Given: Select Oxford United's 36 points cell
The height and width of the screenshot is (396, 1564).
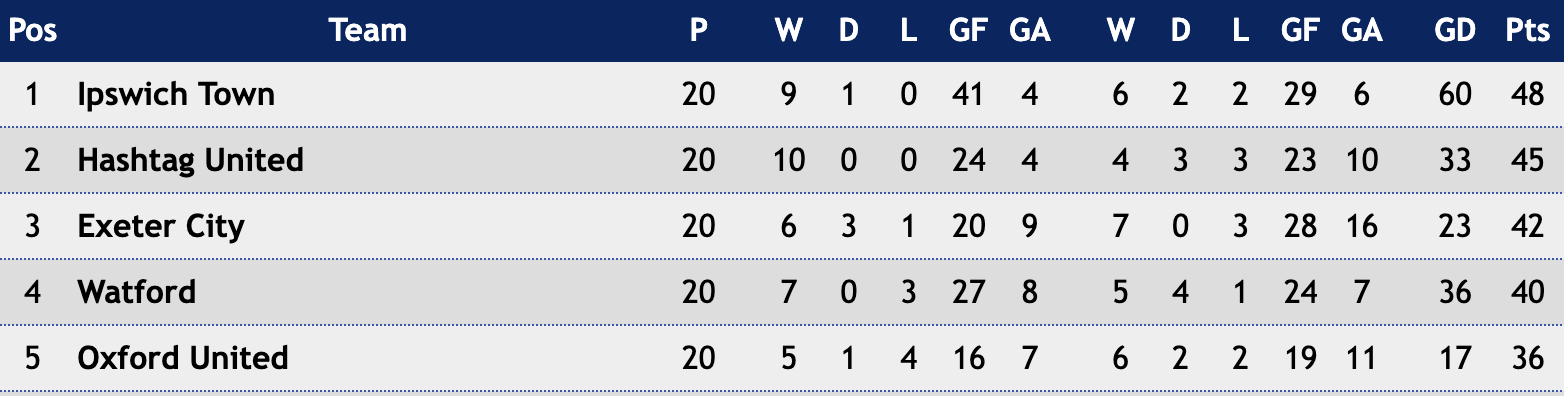Looking at the screenshot, I should 1528,358.
